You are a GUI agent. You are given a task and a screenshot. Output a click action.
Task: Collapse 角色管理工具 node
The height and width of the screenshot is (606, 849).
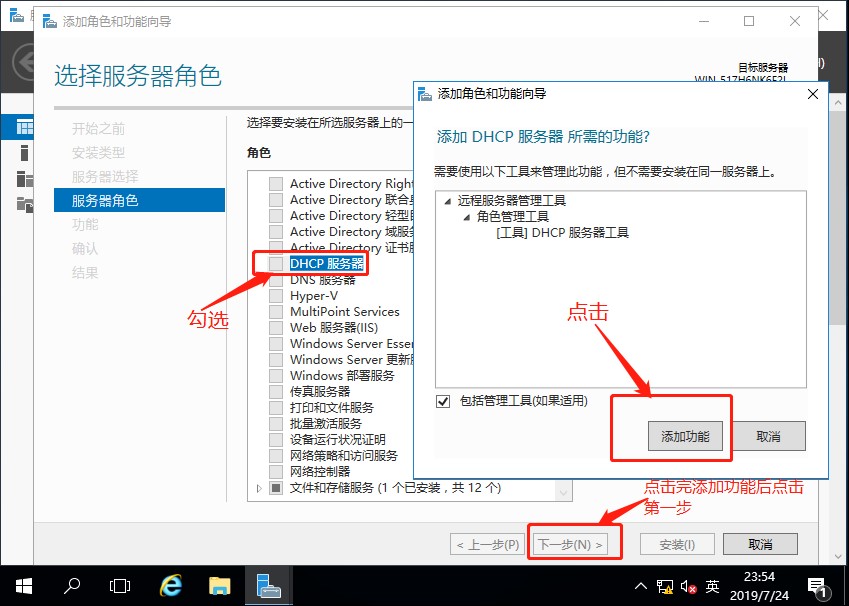pyautogui.click(x=467, y=218)
